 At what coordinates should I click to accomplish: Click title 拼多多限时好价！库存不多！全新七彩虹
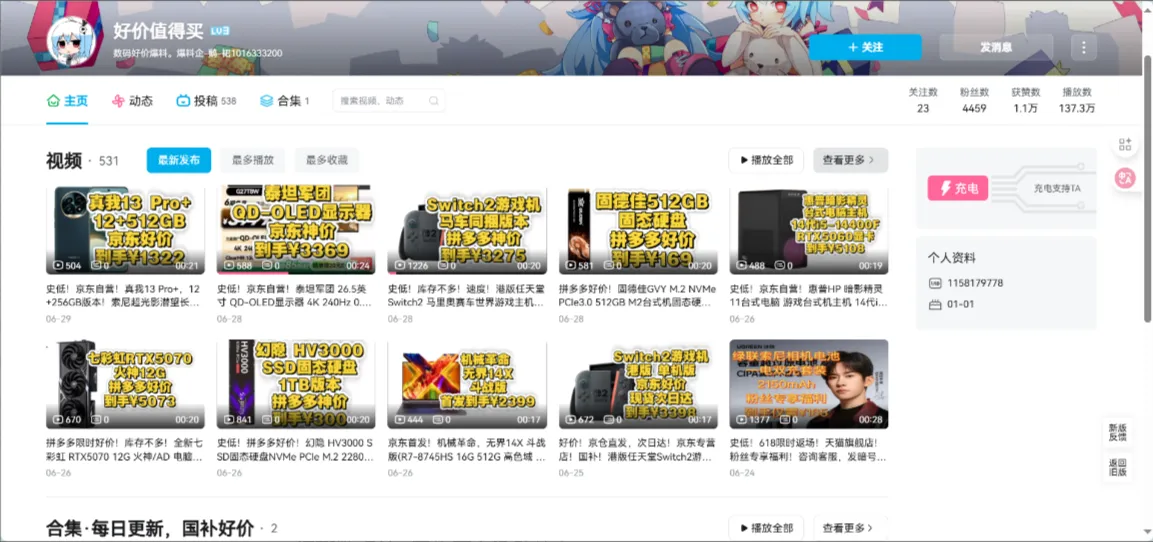(124, 450)
